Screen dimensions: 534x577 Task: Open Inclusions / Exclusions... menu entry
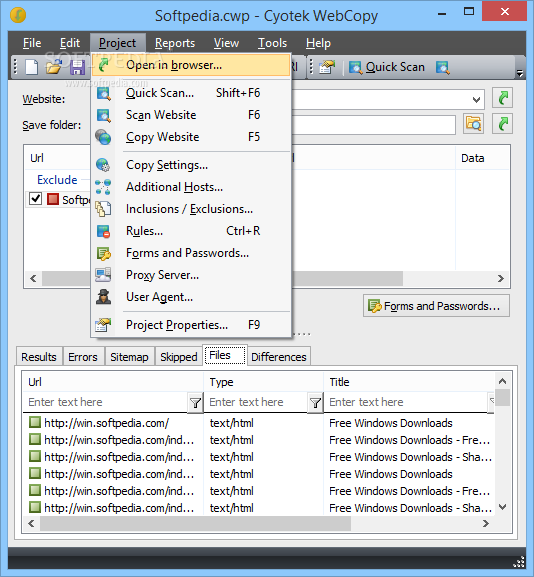click(191, 209)
